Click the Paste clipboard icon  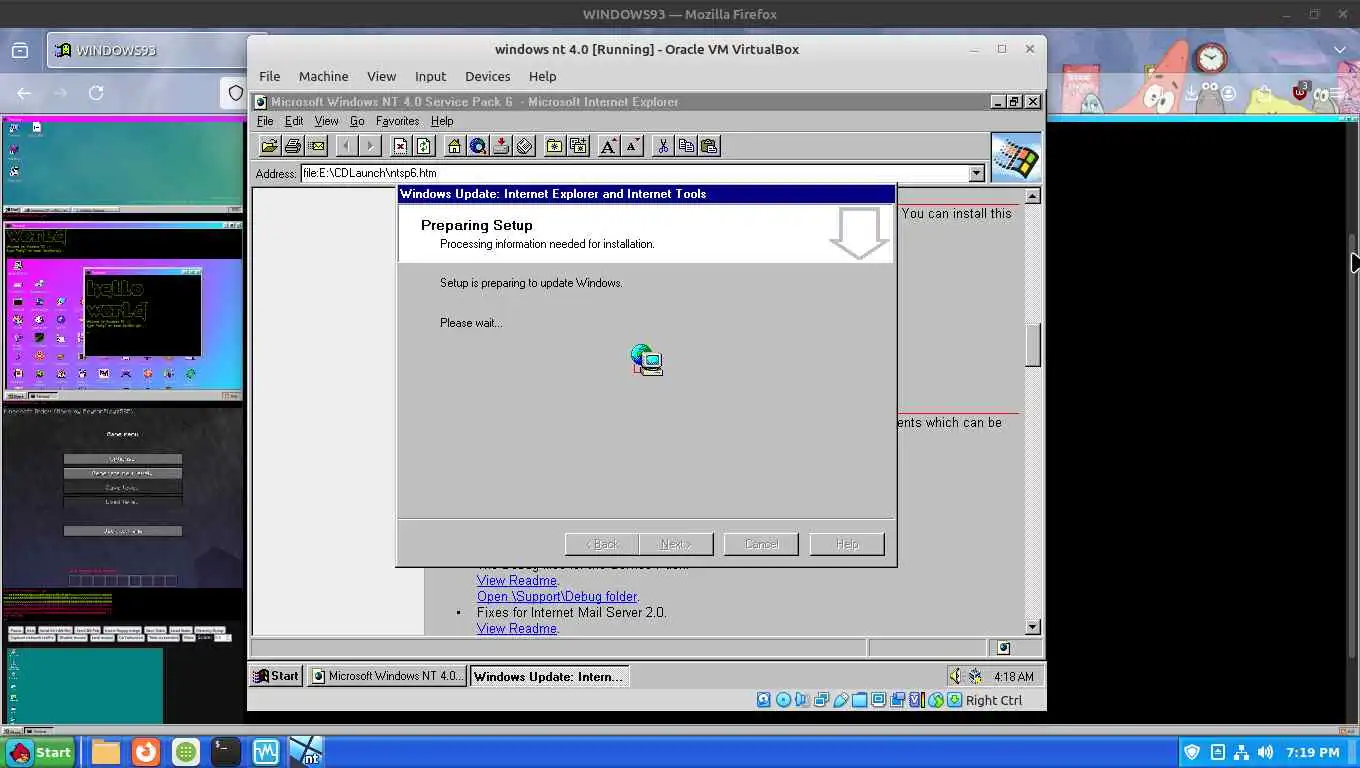710,146
